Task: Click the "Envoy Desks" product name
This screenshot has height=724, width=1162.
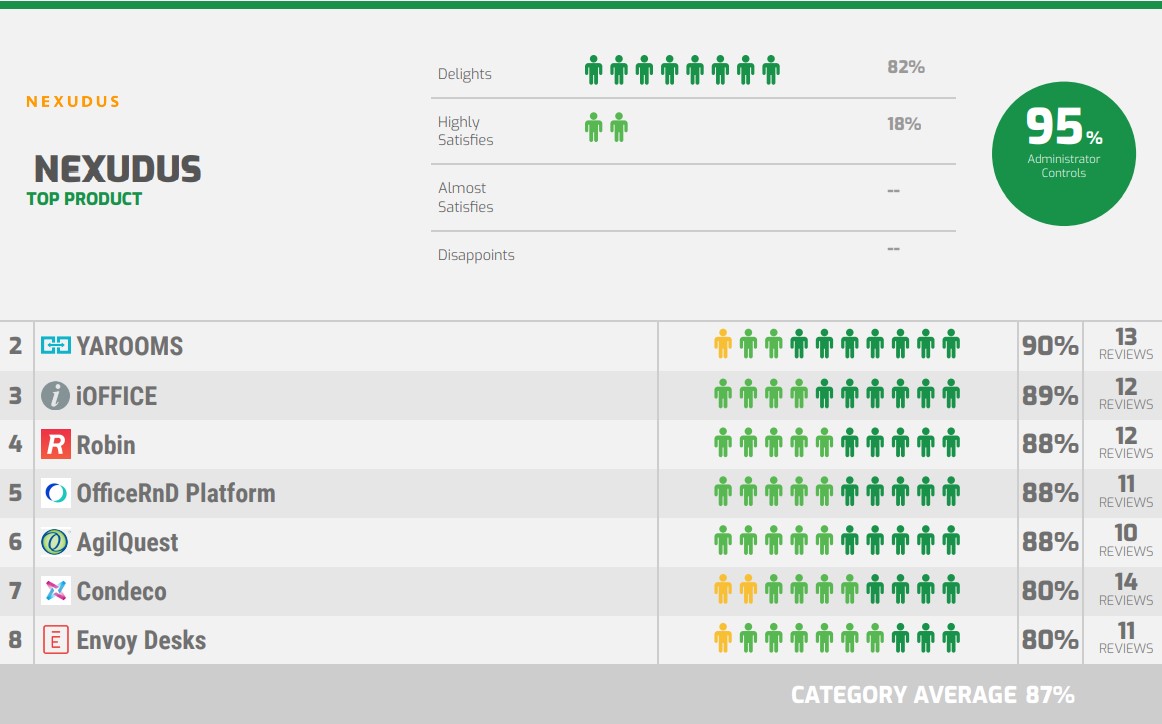Action: [141, 640]
